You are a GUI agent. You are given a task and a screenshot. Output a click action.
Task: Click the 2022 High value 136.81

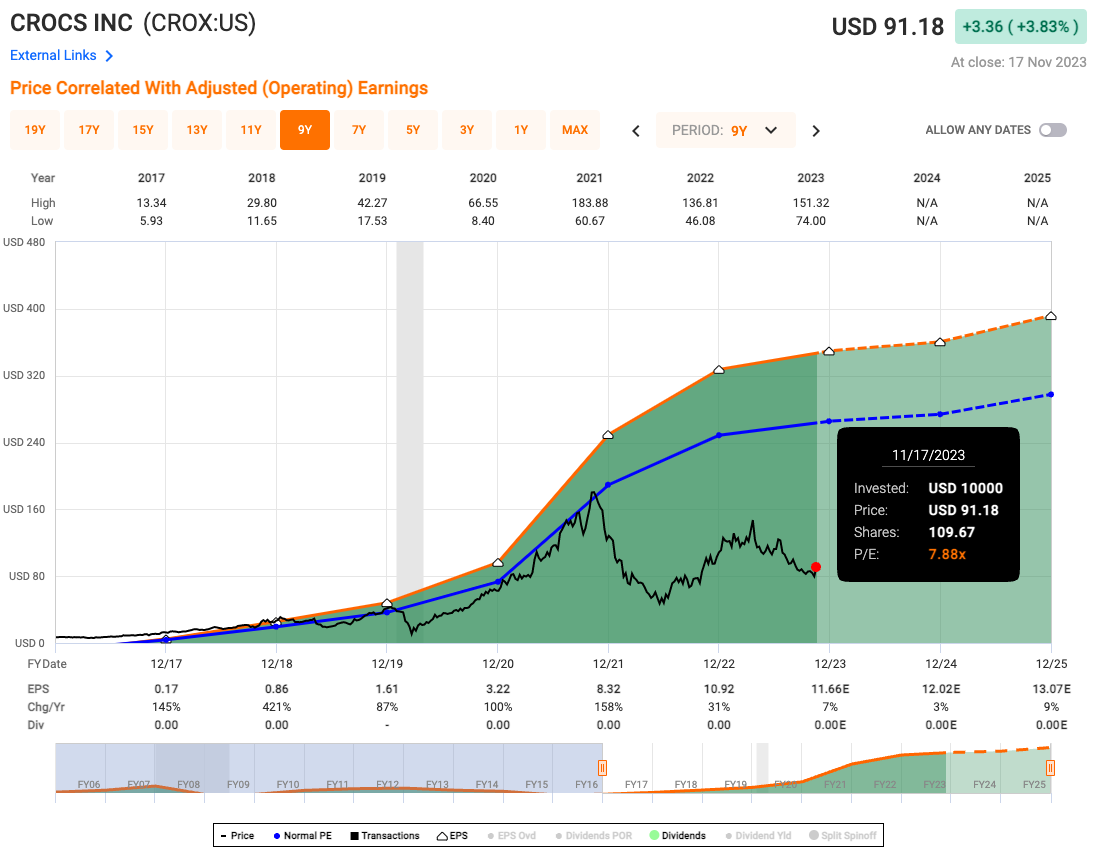click(700, 203)
